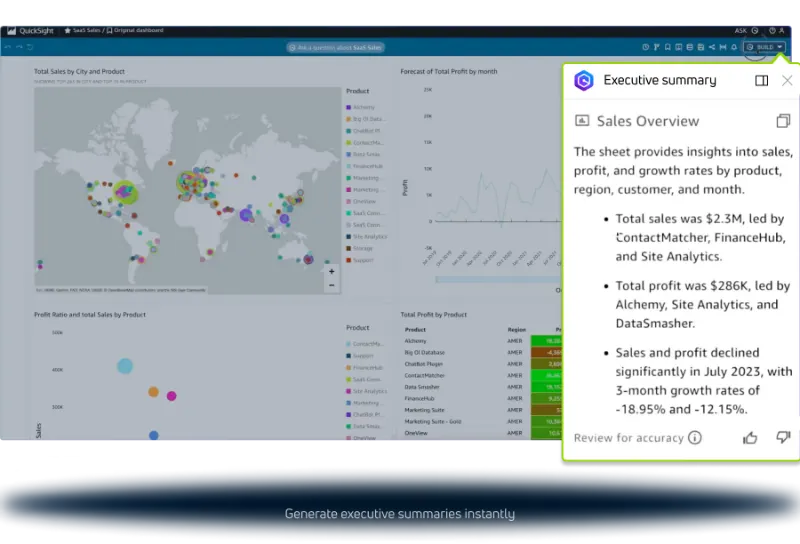This screenshot has width=800, height=544.
Task: Share the dashboard via share icon
Action: click(x=712, y=47)
